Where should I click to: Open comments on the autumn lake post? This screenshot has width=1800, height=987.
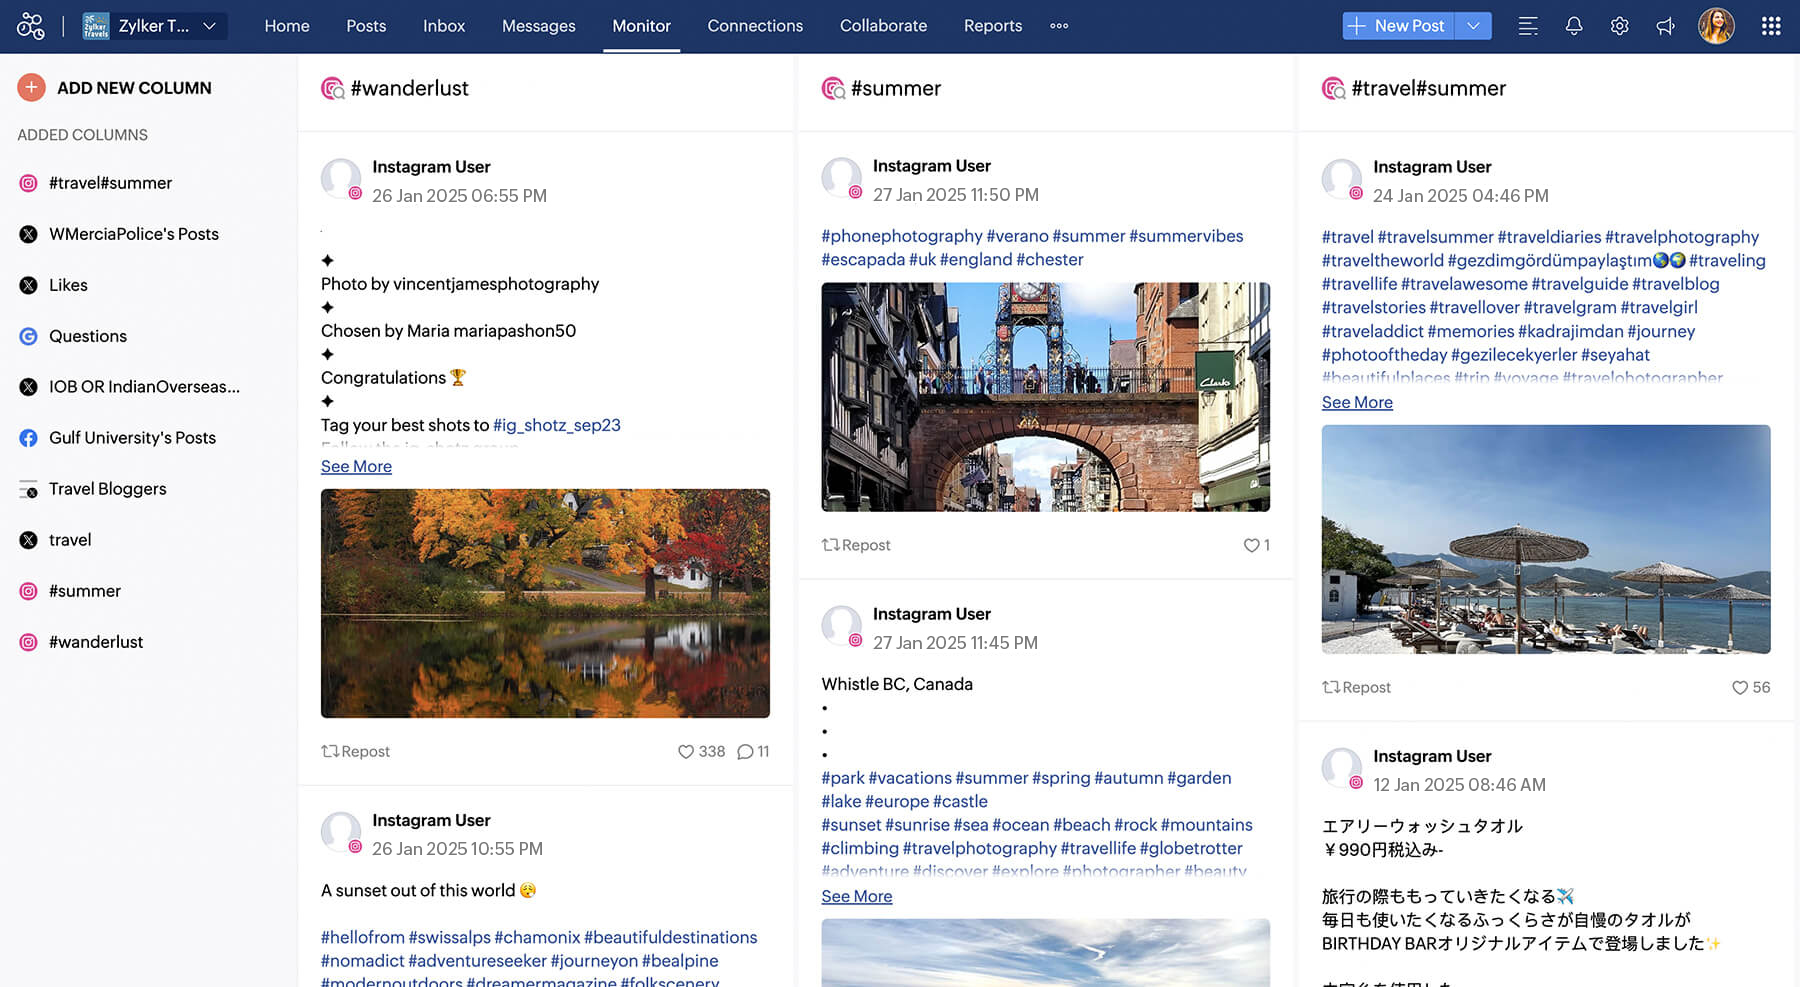click(745, 752)
